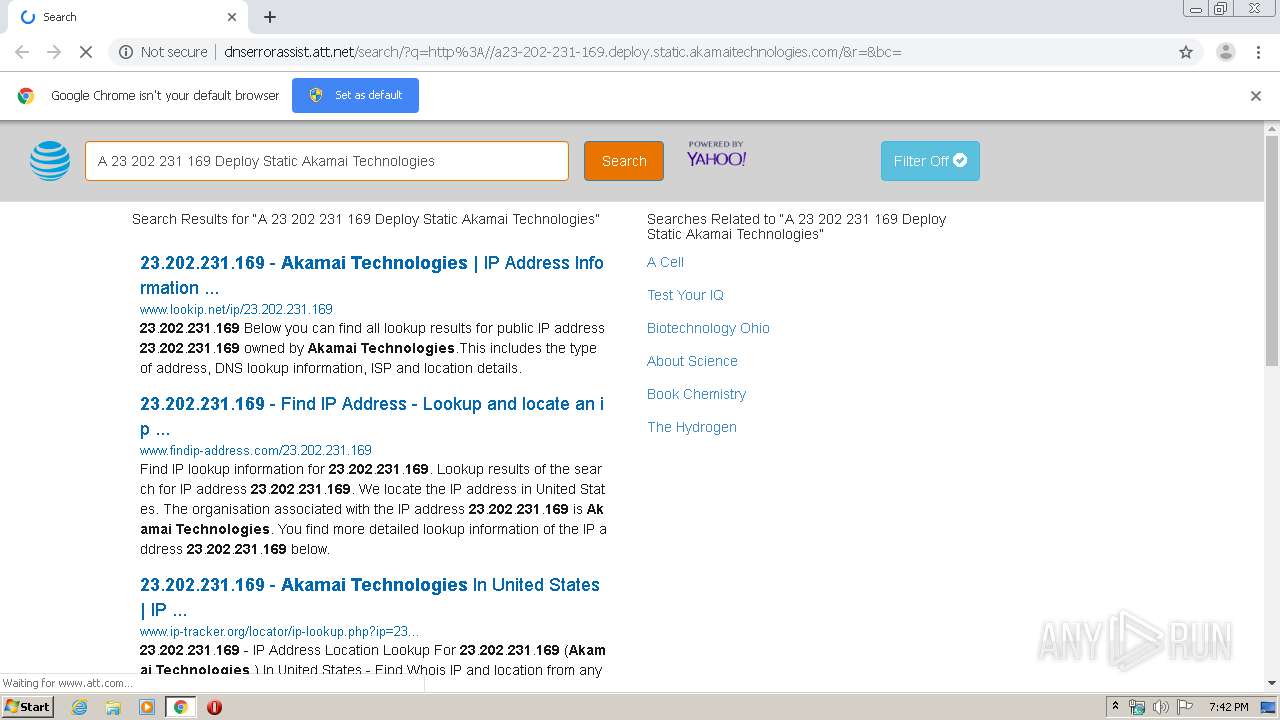This screenshot has height=720, width=1280.
Task: Open related search The Hydrogen
Action: (x=692, y=427)
